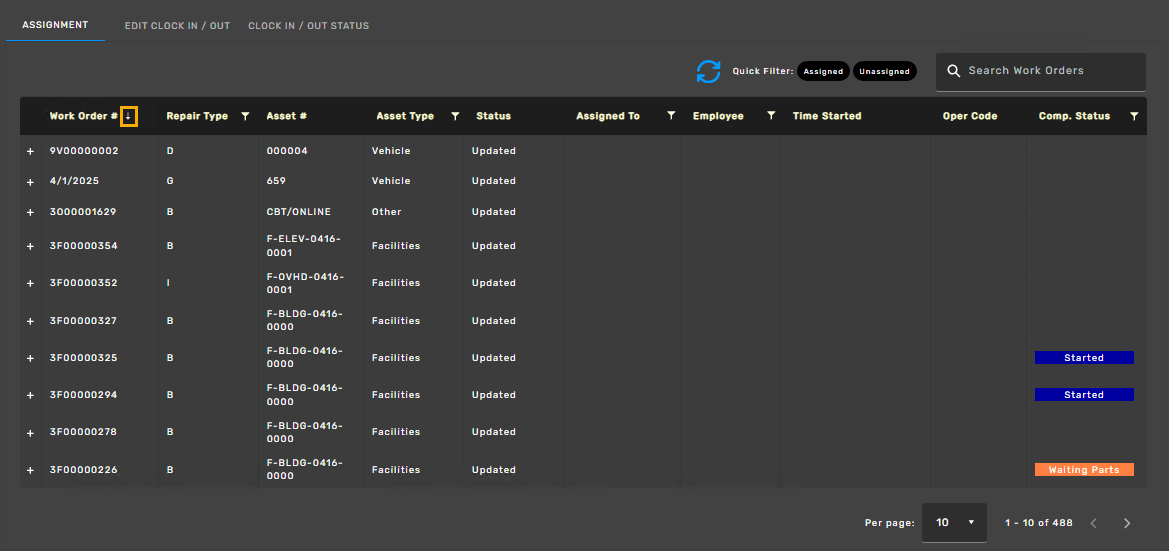Toggle the Unassigned quick filter

(x=884, y=72)
